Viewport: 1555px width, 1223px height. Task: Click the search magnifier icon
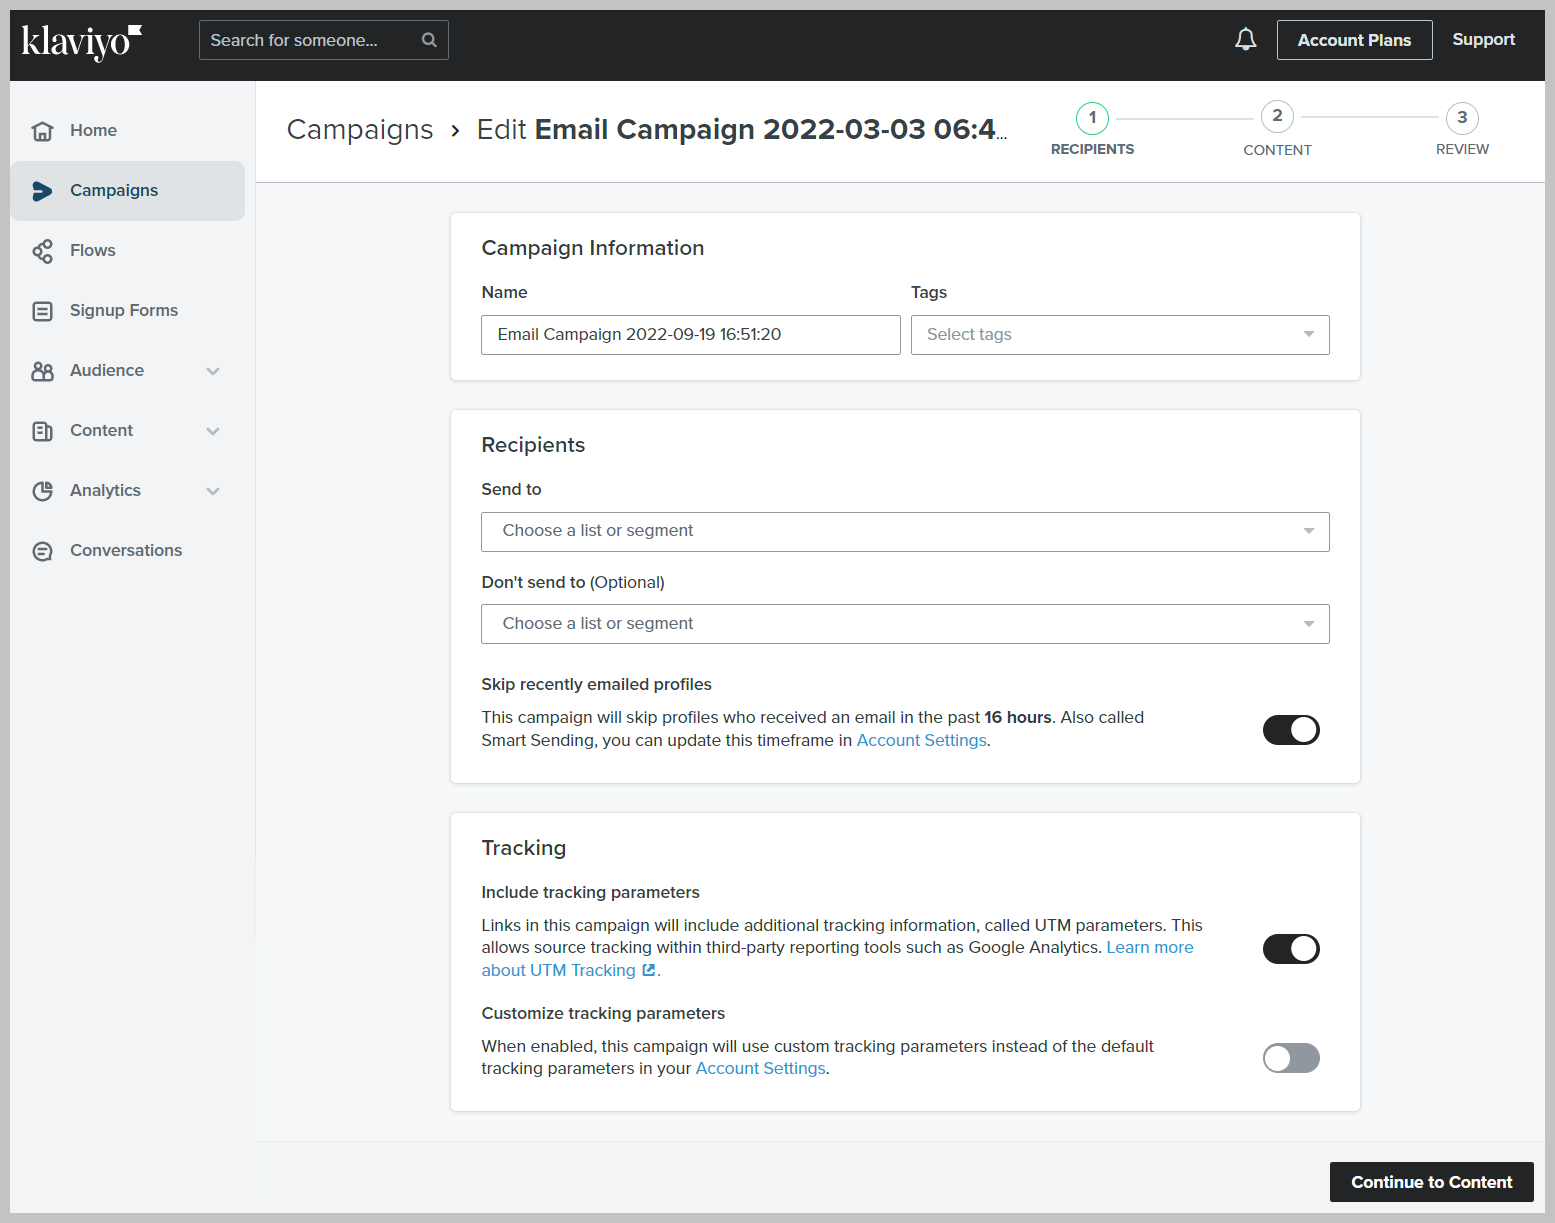tap(429, 40)
